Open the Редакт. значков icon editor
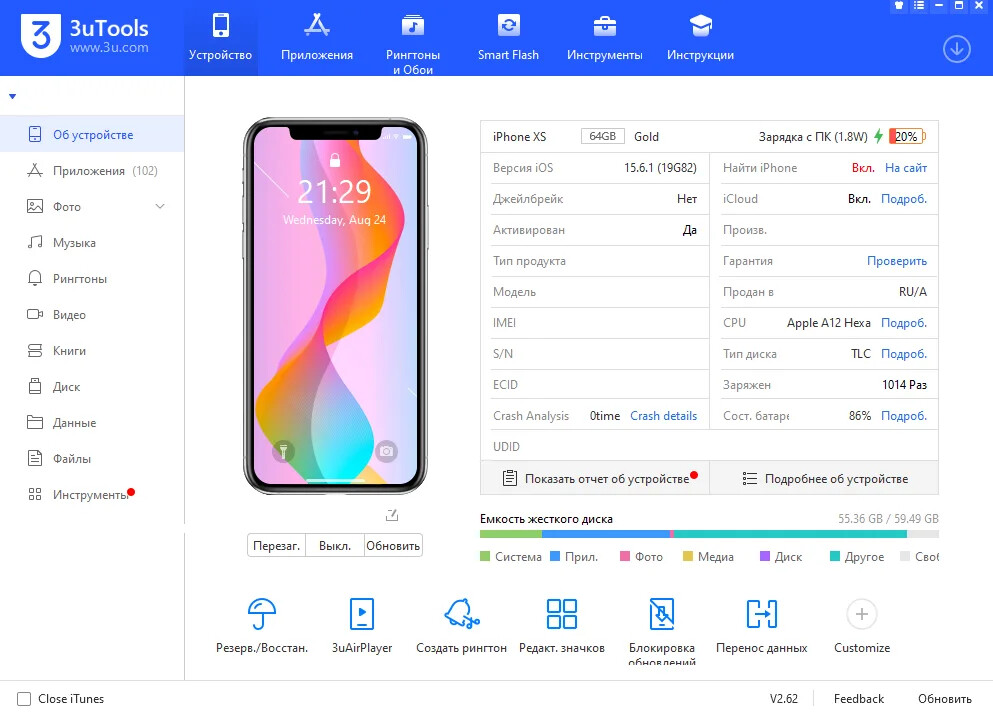Viewport: 993px width, 712px height. pos(561,614)
